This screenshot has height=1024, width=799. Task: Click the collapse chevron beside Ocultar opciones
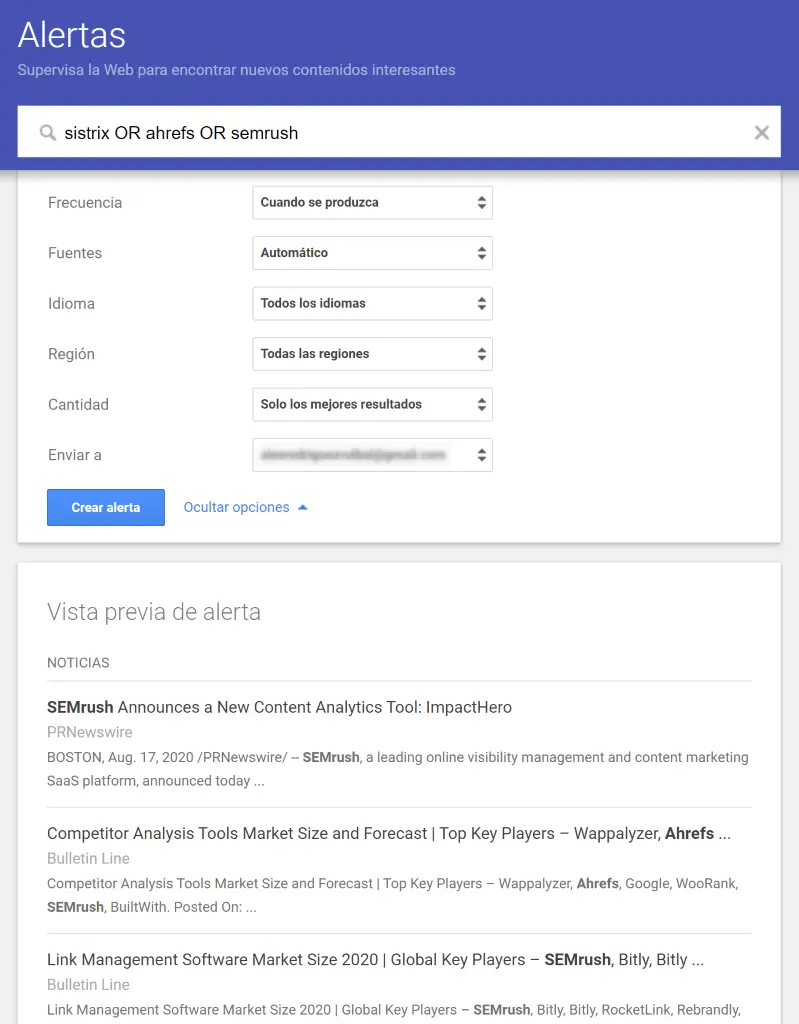click(301, 507)
